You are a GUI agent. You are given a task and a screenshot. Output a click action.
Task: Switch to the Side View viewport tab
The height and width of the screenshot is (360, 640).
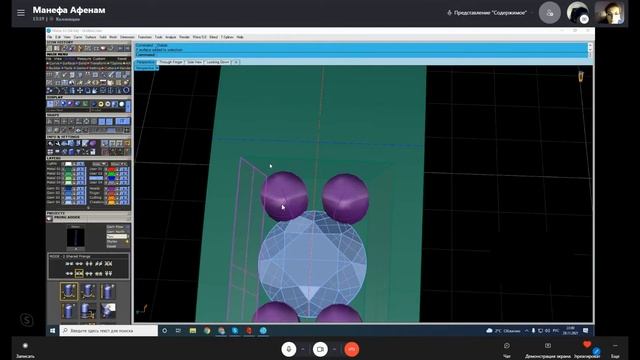(x=194, y=62)
